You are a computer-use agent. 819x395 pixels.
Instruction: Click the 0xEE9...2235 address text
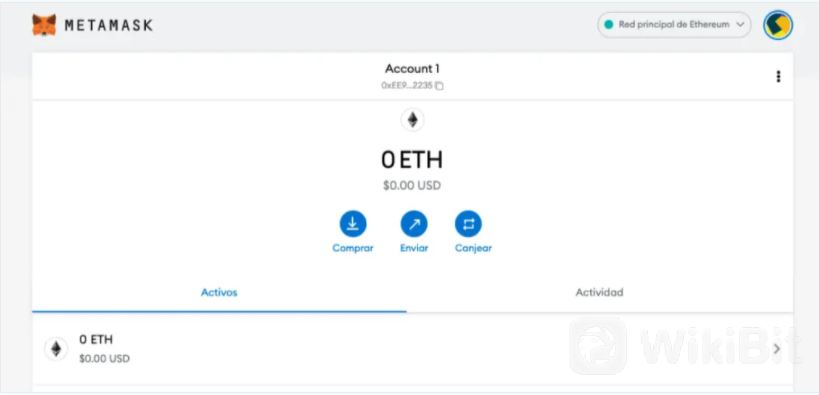[x=407, y=86]
